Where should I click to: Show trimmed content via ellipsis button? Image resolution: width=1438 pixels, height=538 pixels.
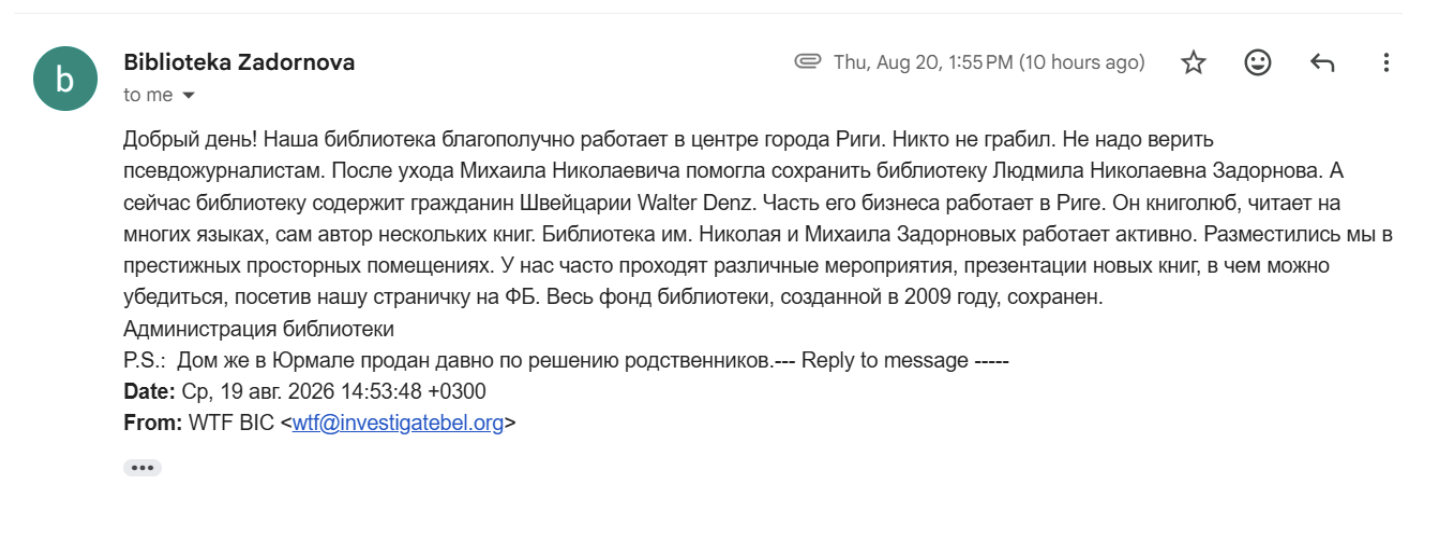142,467
